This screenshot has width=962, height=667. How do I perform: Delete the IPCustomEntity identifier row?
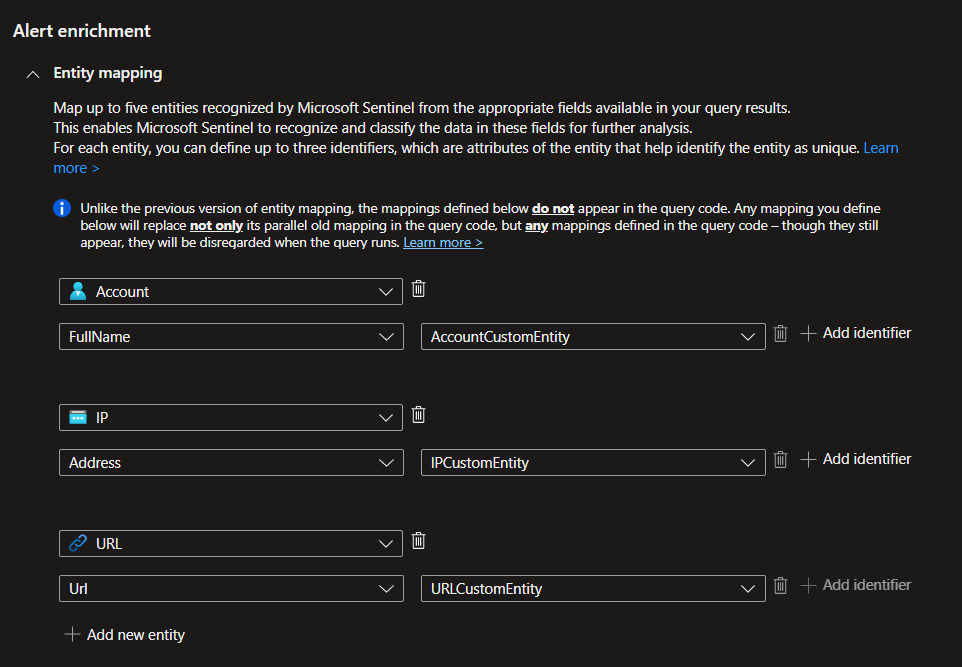coord(780,459)
